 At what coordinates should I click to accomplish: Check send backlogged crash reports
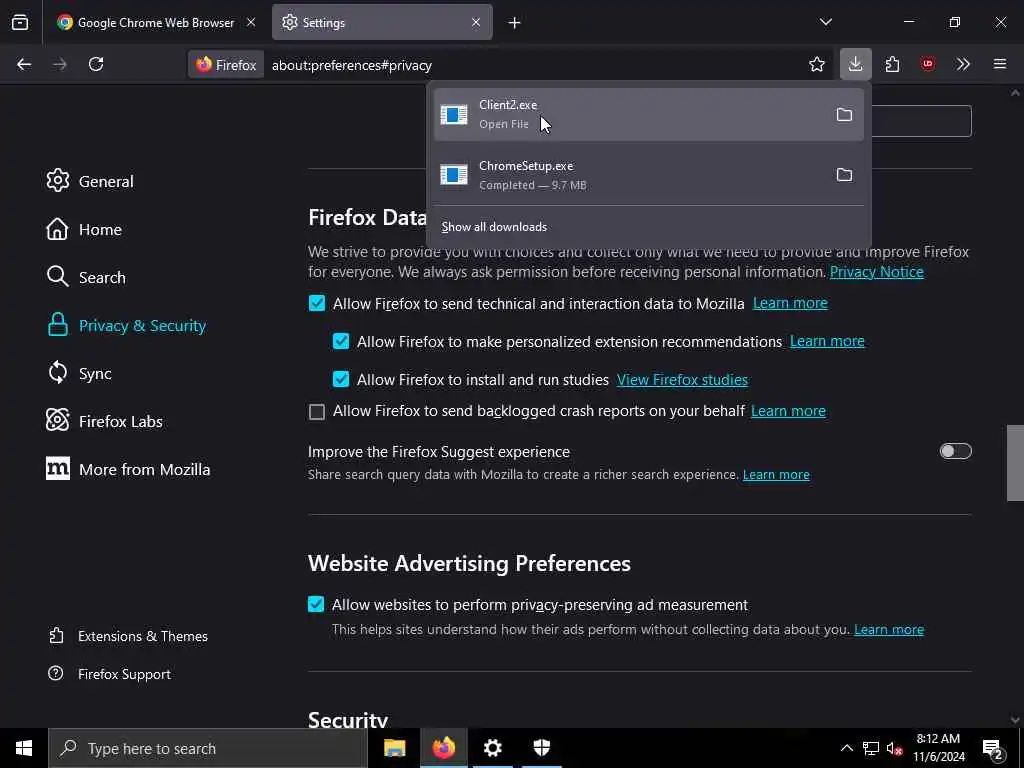[x=317, y=411]
